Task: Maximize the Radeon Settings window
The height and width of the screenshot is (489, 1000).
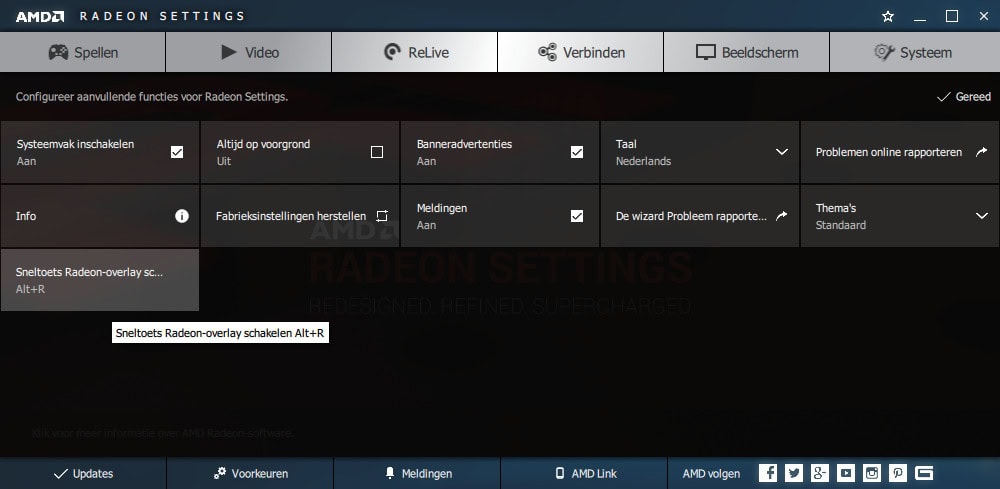Action: point(952,17)
